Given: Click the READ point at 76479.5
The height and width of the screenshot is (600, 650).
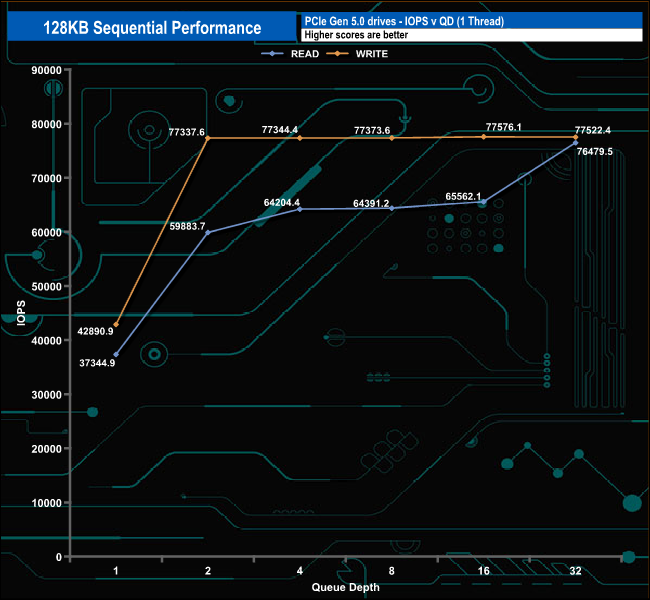Looking at the screenshot, I should pos(575,143).
